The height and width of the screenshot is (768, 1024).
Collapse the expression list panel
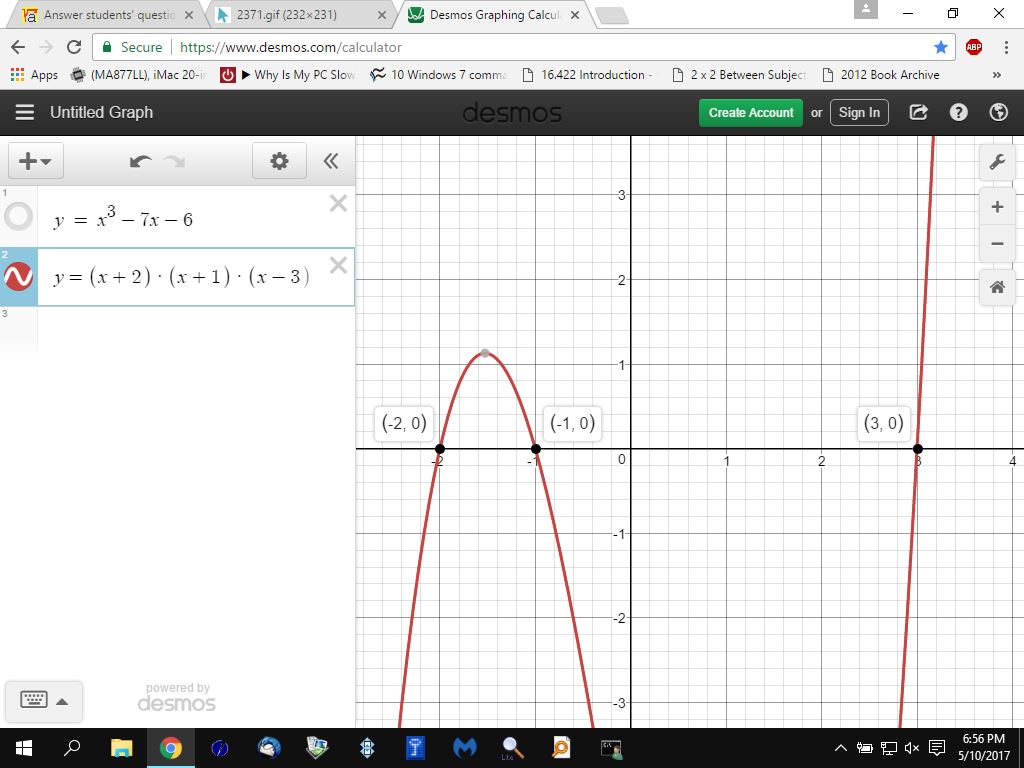coord(331,161)
